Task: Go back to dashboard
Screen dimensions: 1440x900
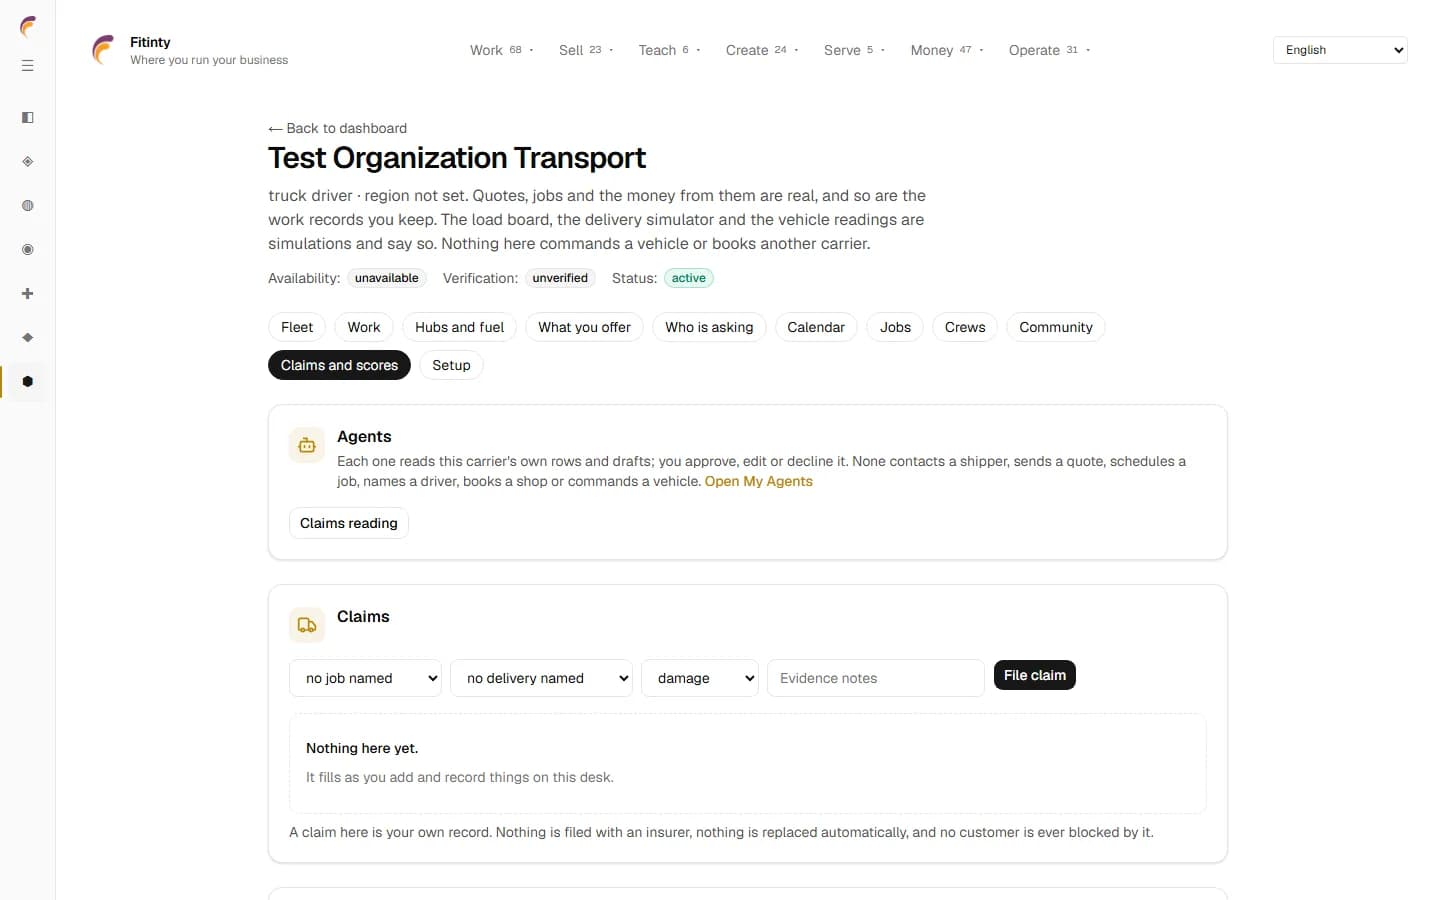Action: 338,128
